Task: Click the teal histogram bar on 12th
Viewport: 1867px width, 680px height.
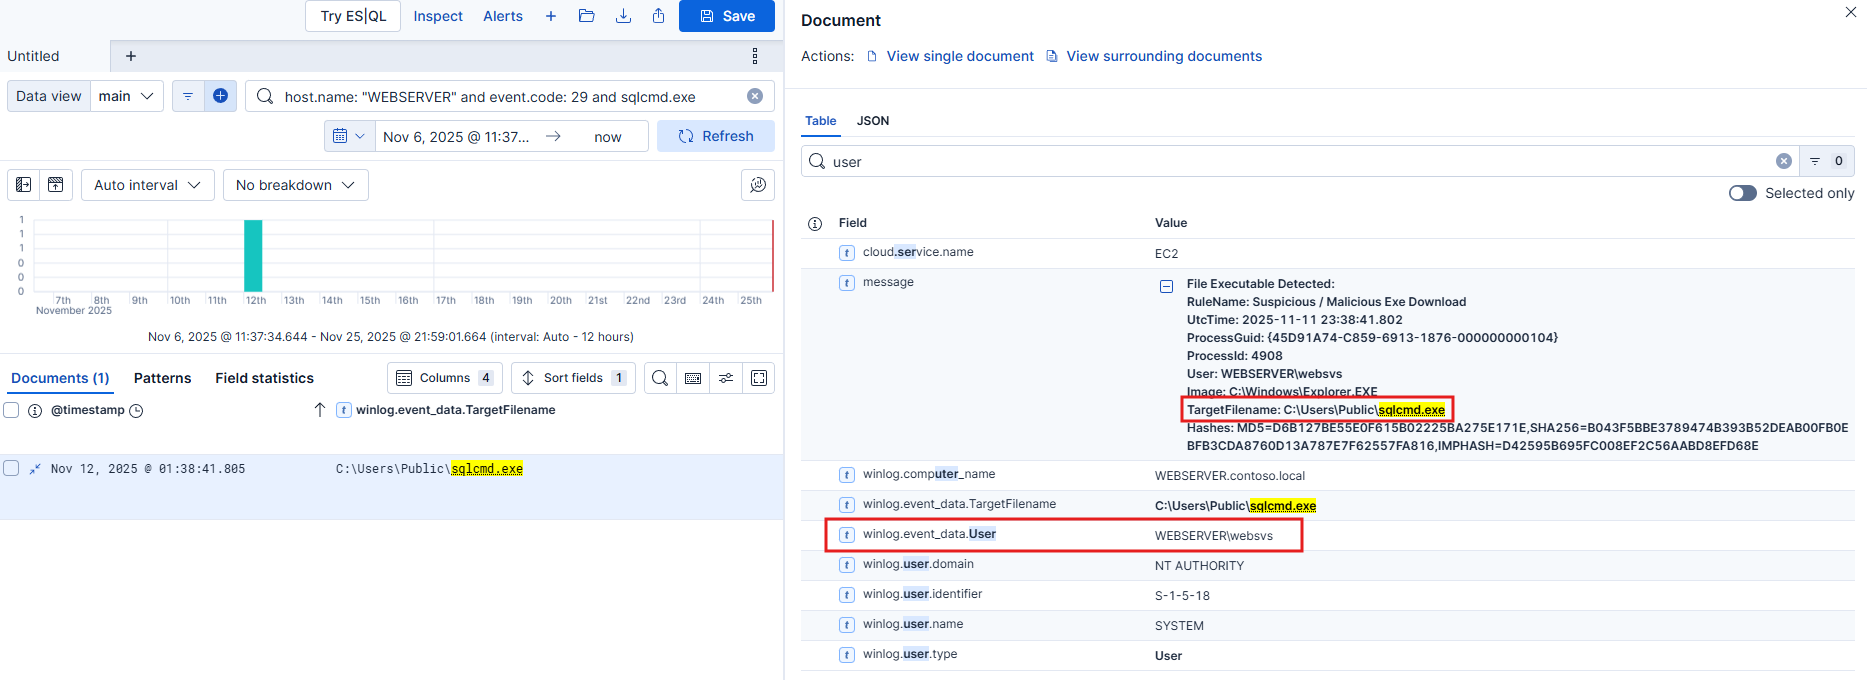Action: pos(253,256)
